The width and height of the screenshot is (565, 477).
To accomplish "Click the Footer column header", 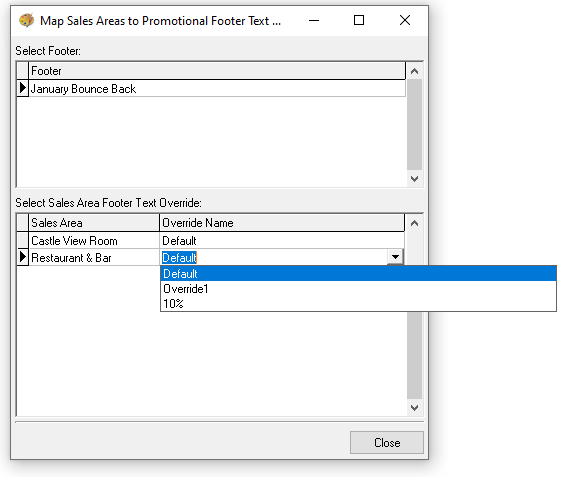I will coord(217,71).
